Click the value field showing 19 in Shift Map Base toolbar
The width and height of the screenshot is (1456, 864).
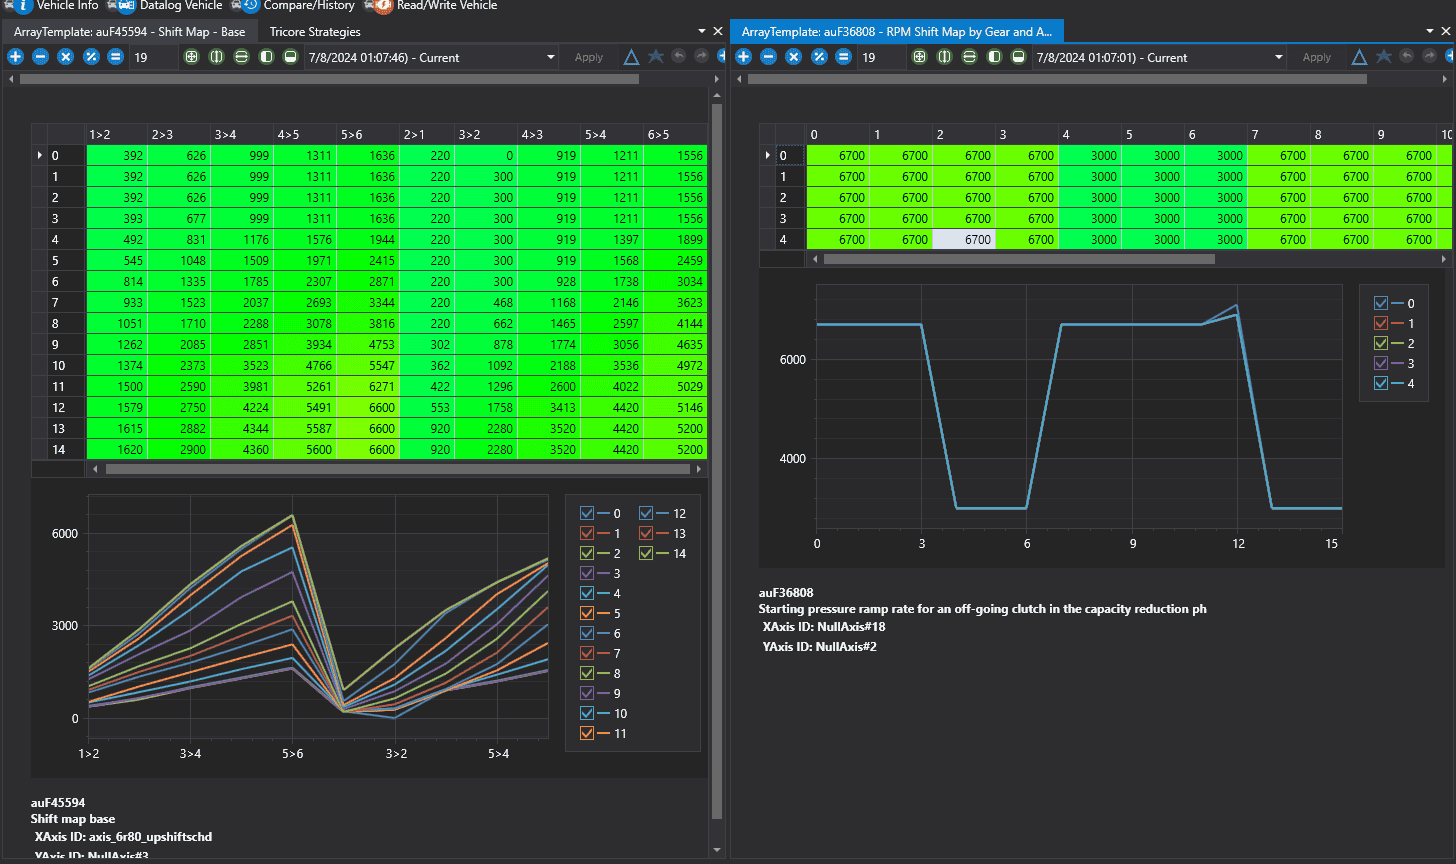153,58
